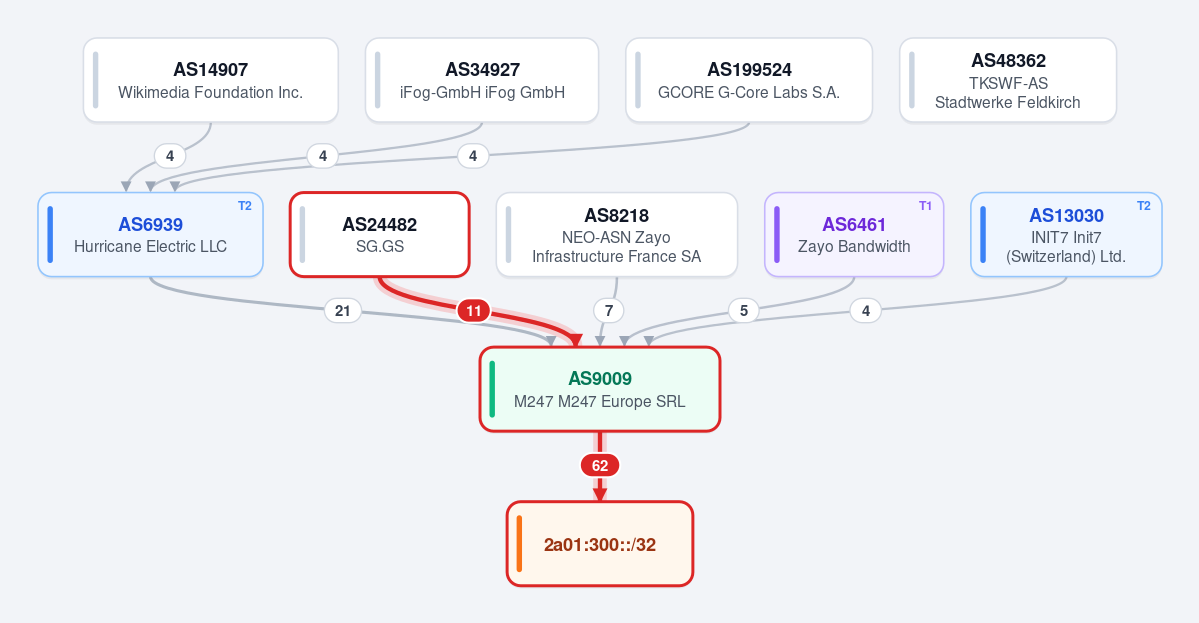
Task: Click the 21 edge count badge
Action: click(343, 311)
